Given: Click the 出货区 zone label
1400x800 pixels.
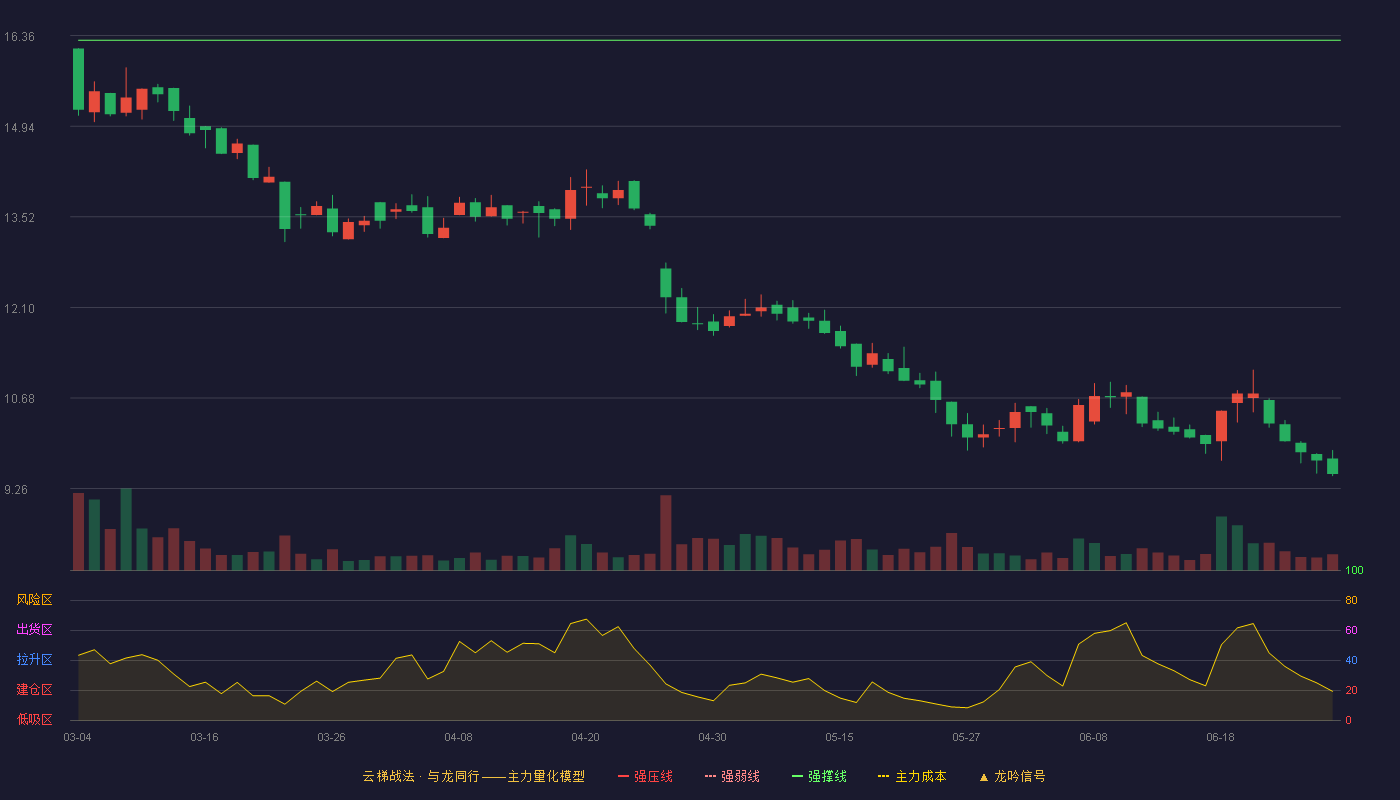Looking at the screenshot, I should (x=34, y=630).
